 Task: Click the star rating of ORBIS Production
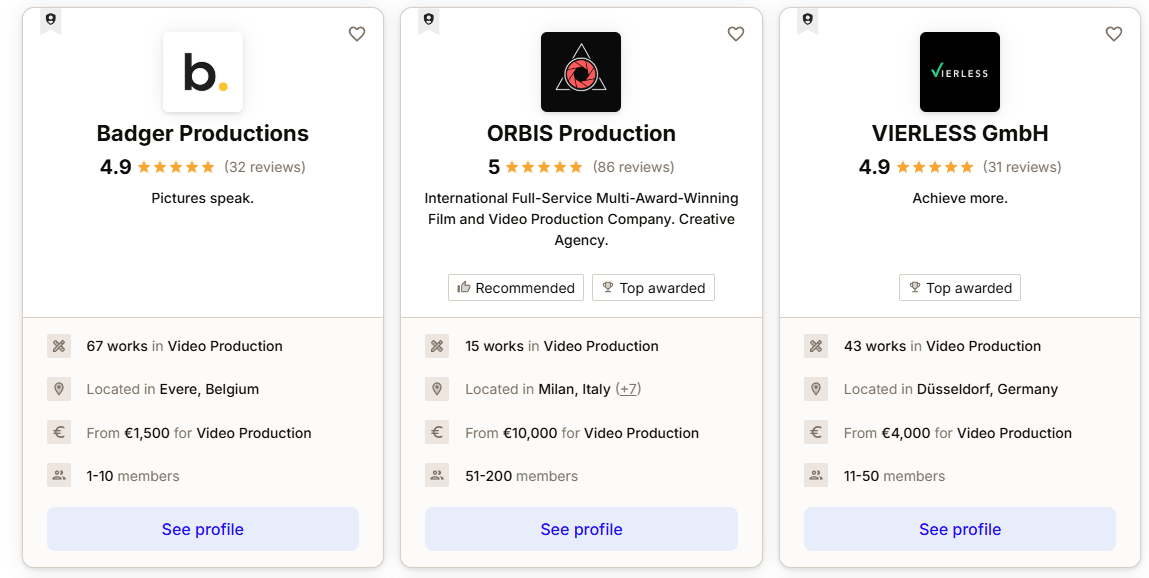pyautogui.click(x=544, y=167)
